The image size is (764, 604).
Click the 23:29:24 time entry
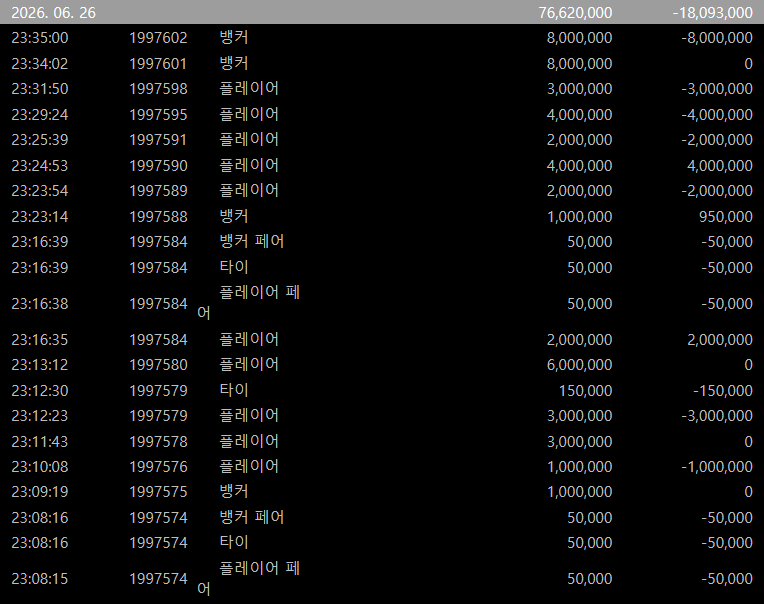pos(40,115)
